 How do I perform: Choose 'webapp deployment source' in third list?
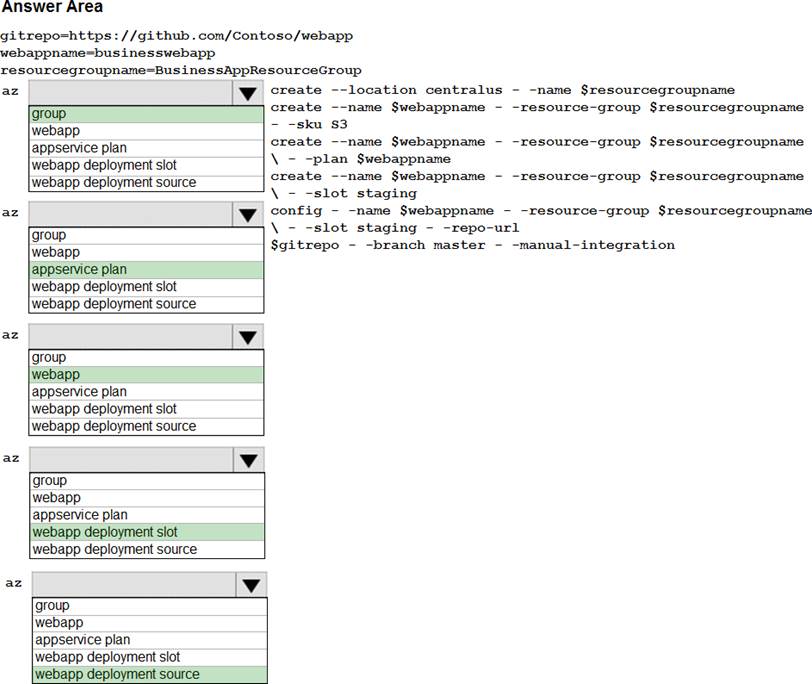pos(146,426)
